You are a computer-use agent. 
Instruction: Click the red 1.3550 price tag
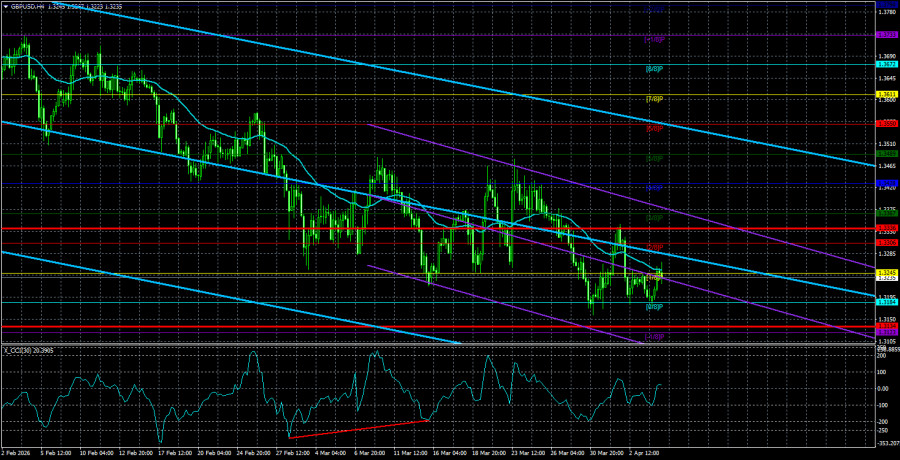click(886, 124)
